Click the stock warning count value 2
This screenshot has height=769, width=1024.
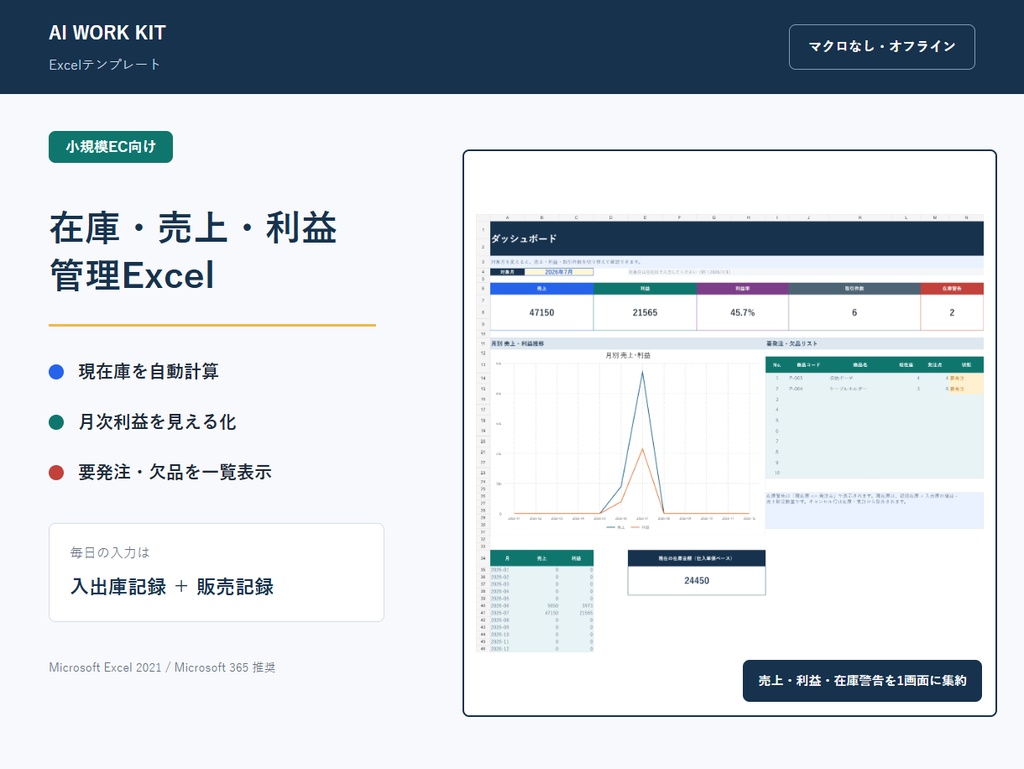pyautogui.click(x=952, y=313)
